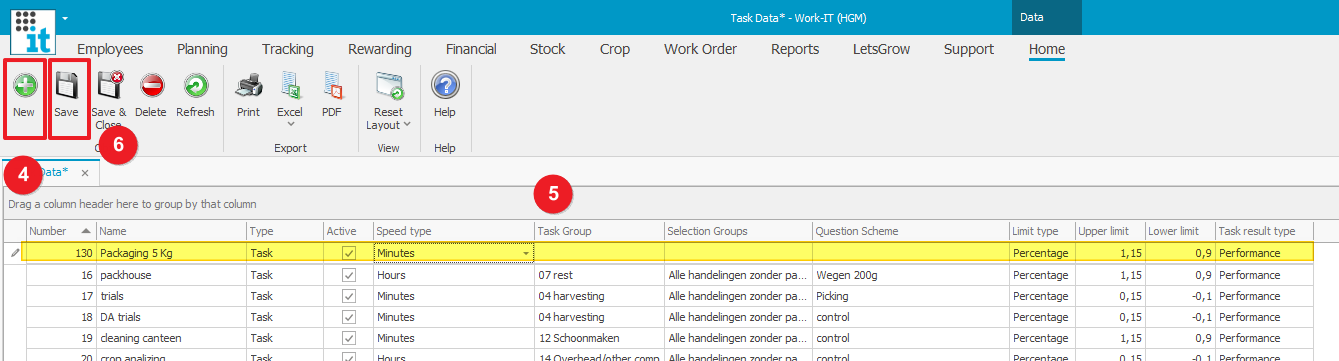Viewport: 1339px width, 361px height.
Task: Click the Save & Close icon
Action: click(109, 86)
